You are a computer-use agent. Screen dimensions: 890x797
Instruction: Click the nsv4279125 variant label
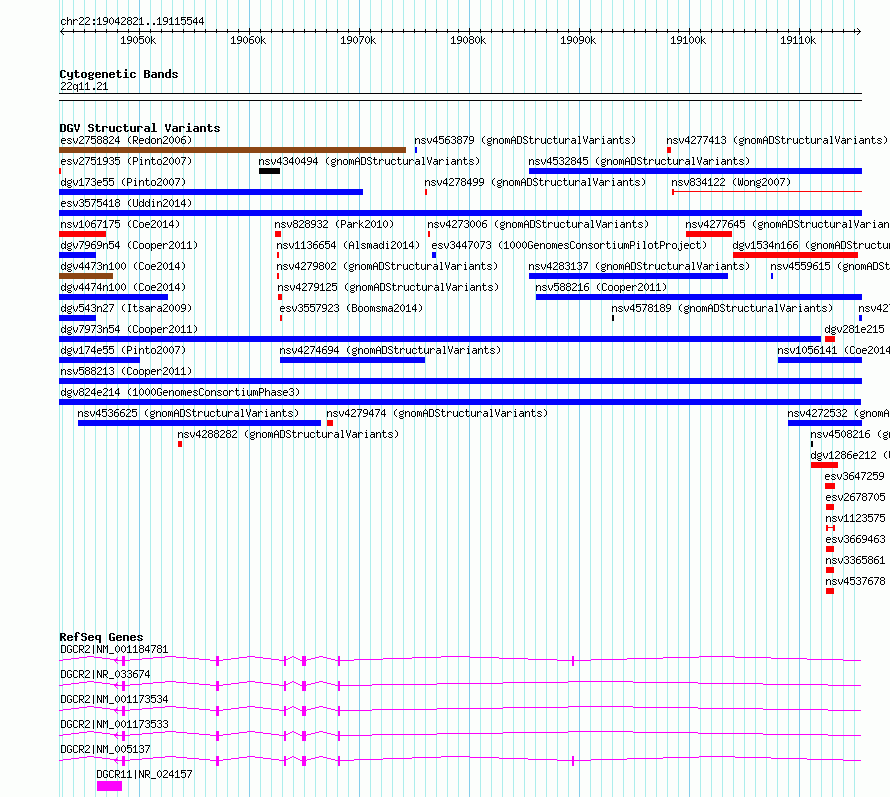388,287
